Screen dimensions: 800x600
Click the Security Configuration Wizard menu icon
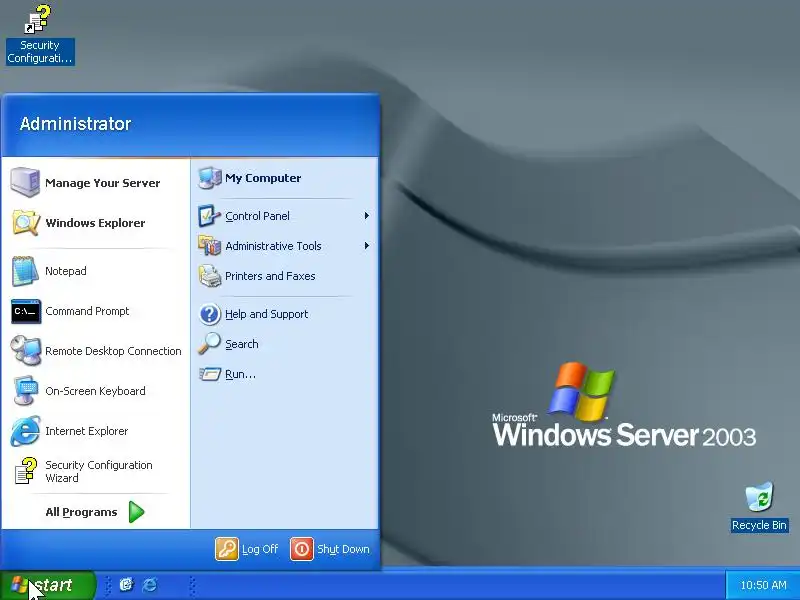pyautogui.click(x=26, y=471)
